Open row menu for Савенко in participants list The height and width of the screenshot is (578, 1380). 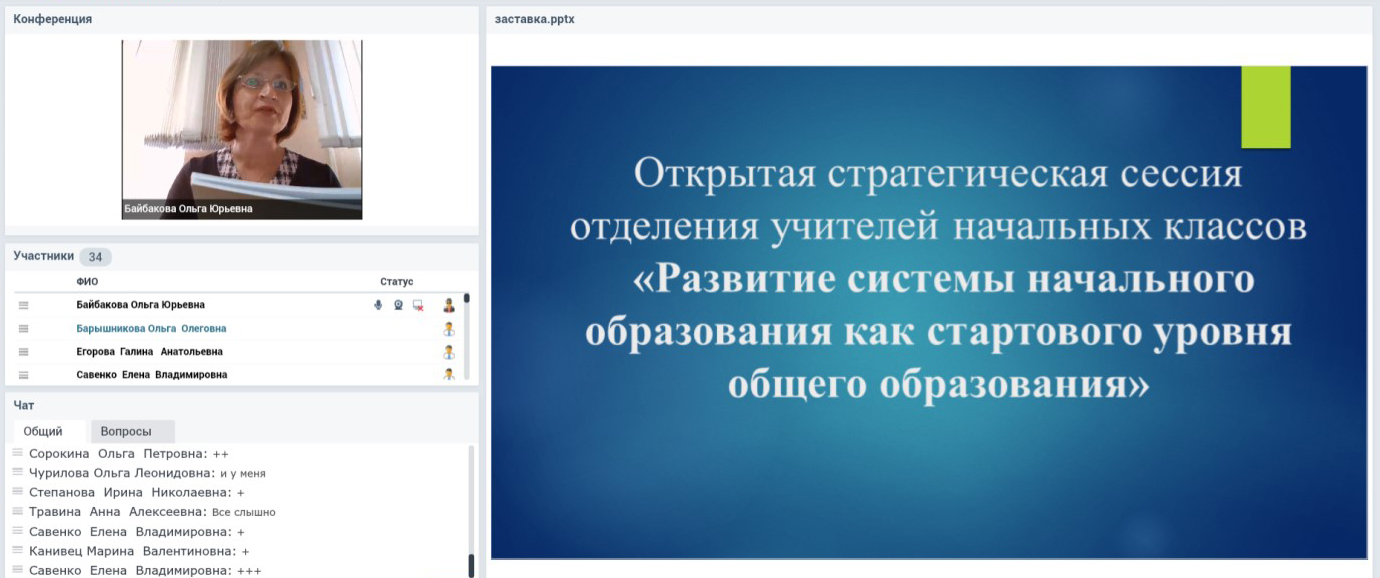24,375
